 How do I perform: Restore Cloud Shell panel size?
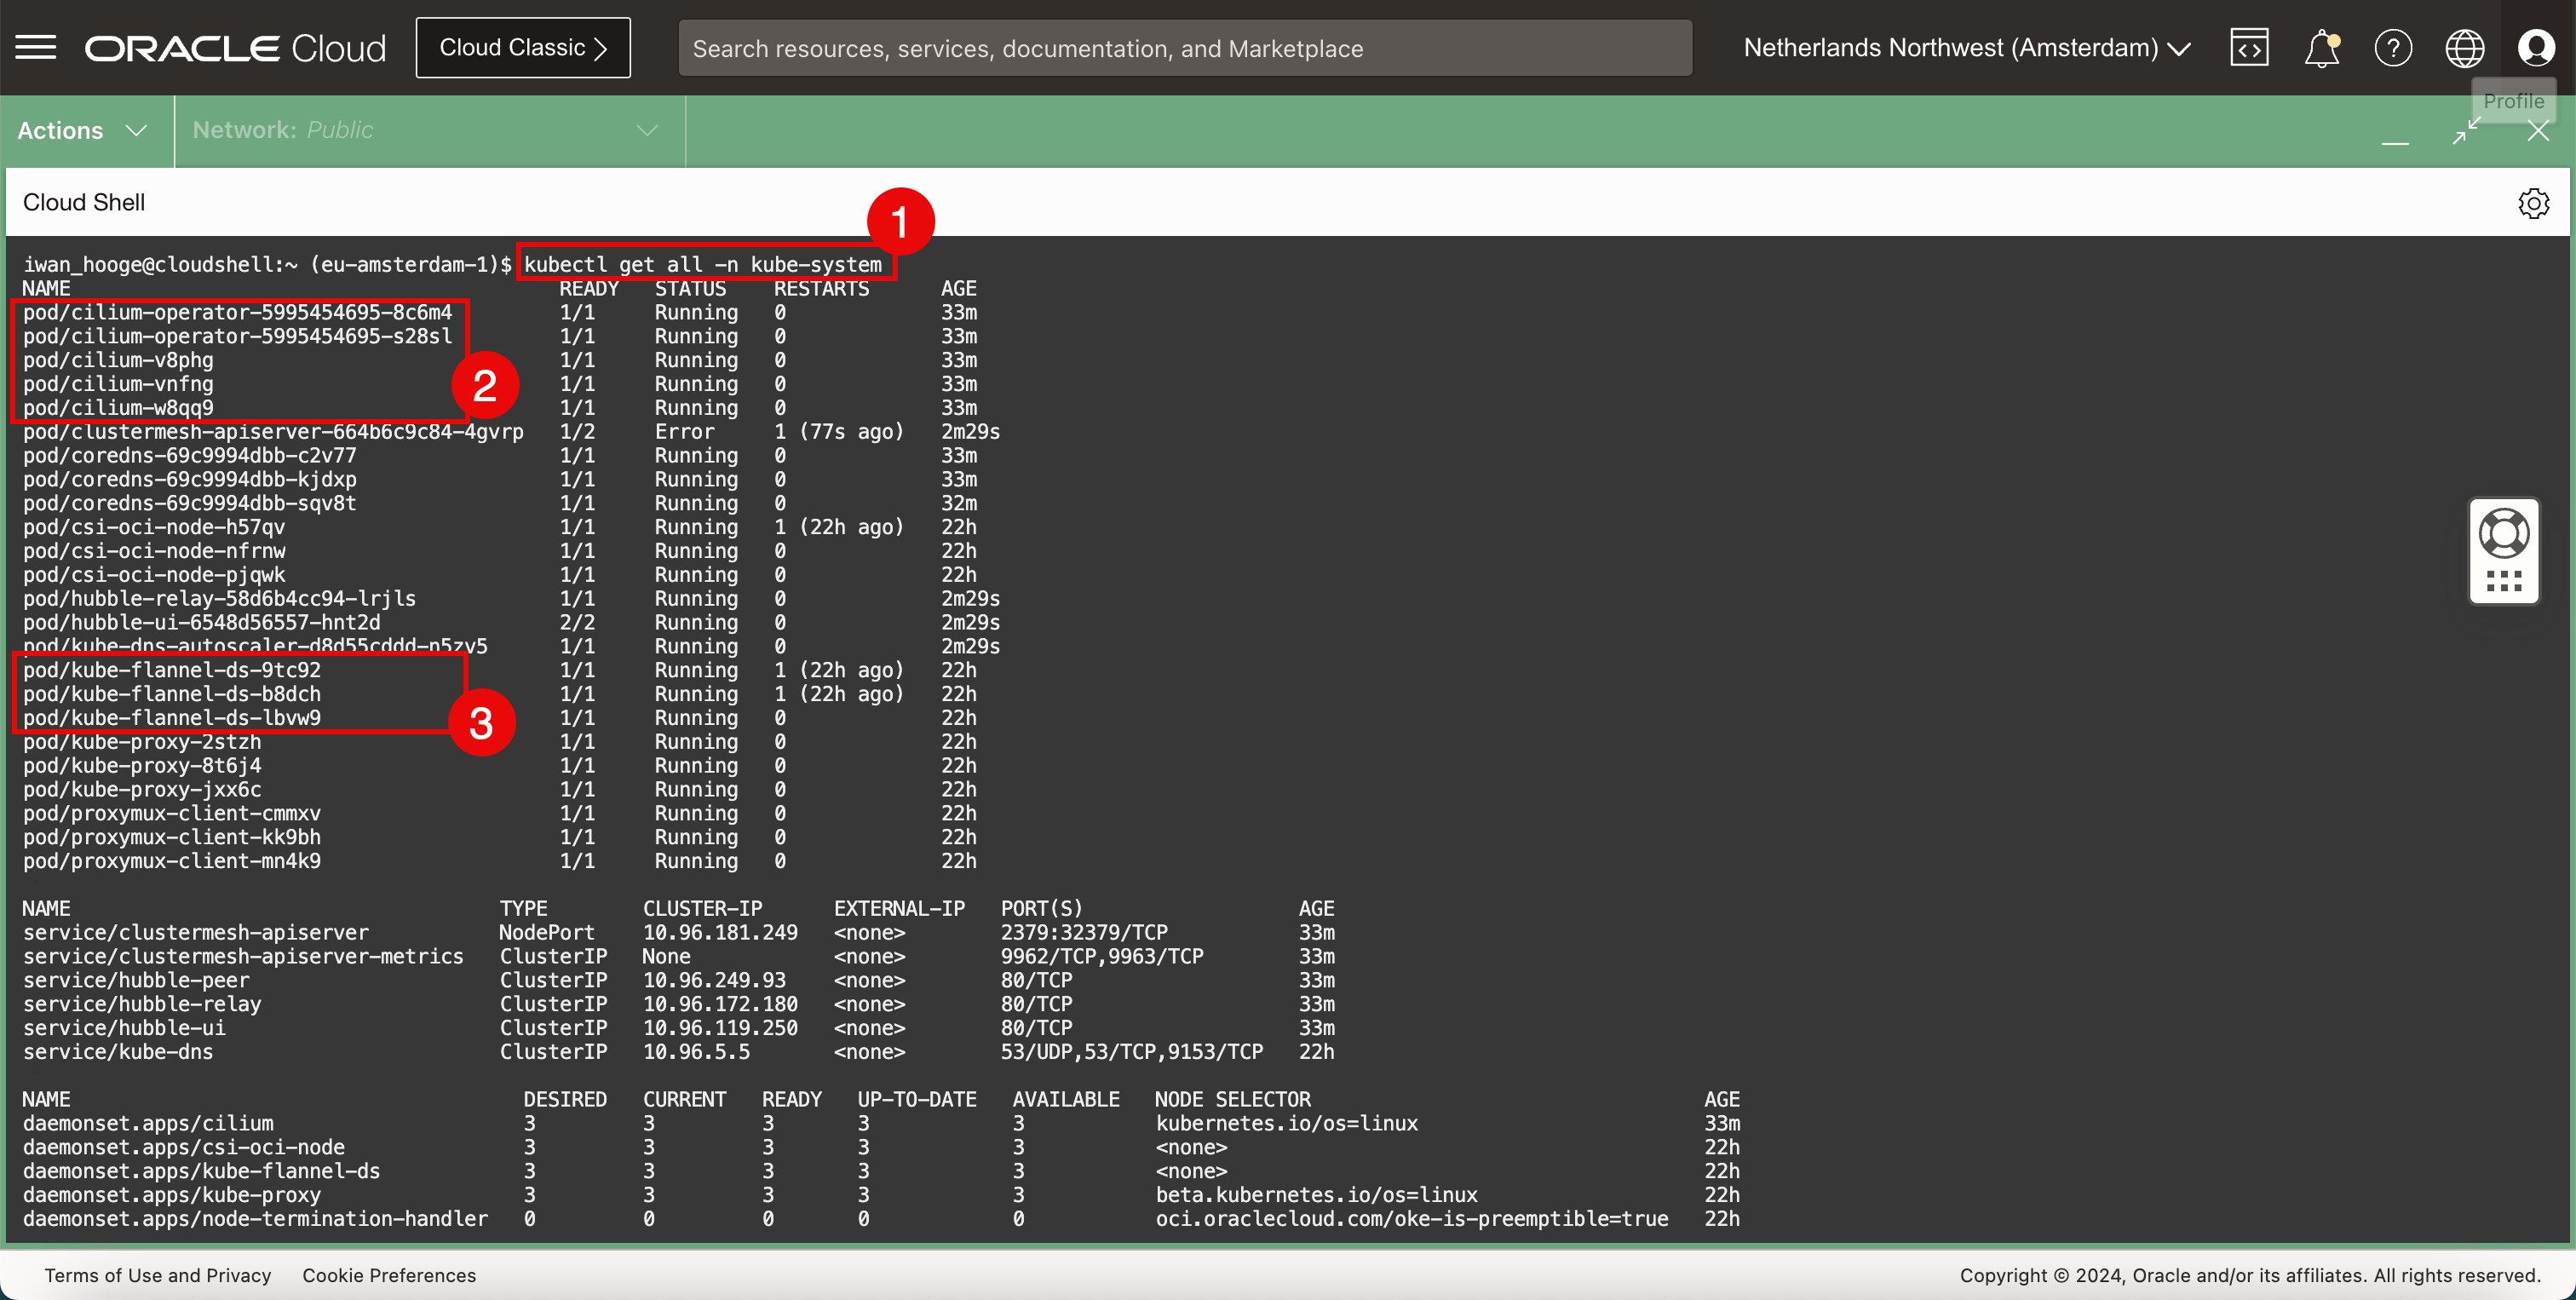pyautogui.click(x=2466, y=131)
